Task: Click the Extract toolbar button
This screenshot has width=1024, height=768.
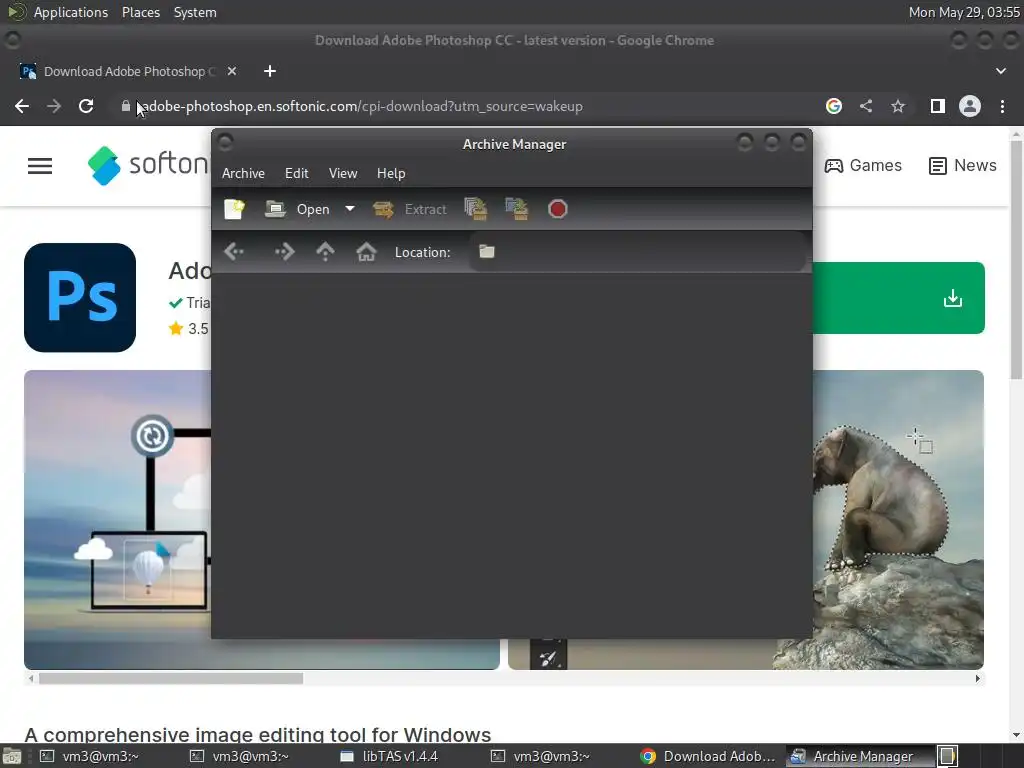Action: point(409,209)
